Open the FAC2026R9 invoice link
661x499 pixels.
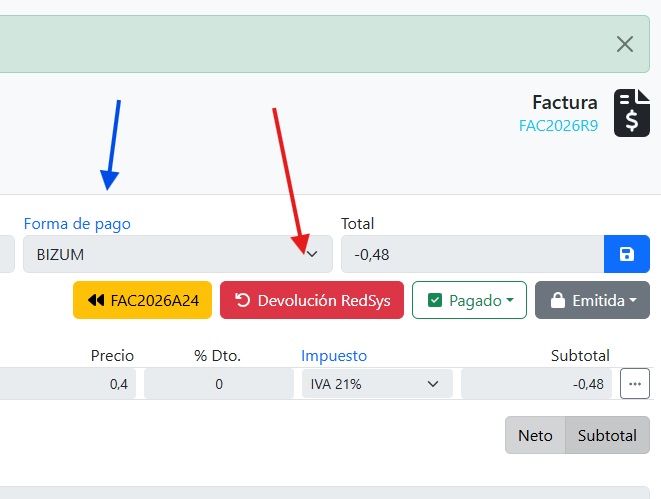558,126
